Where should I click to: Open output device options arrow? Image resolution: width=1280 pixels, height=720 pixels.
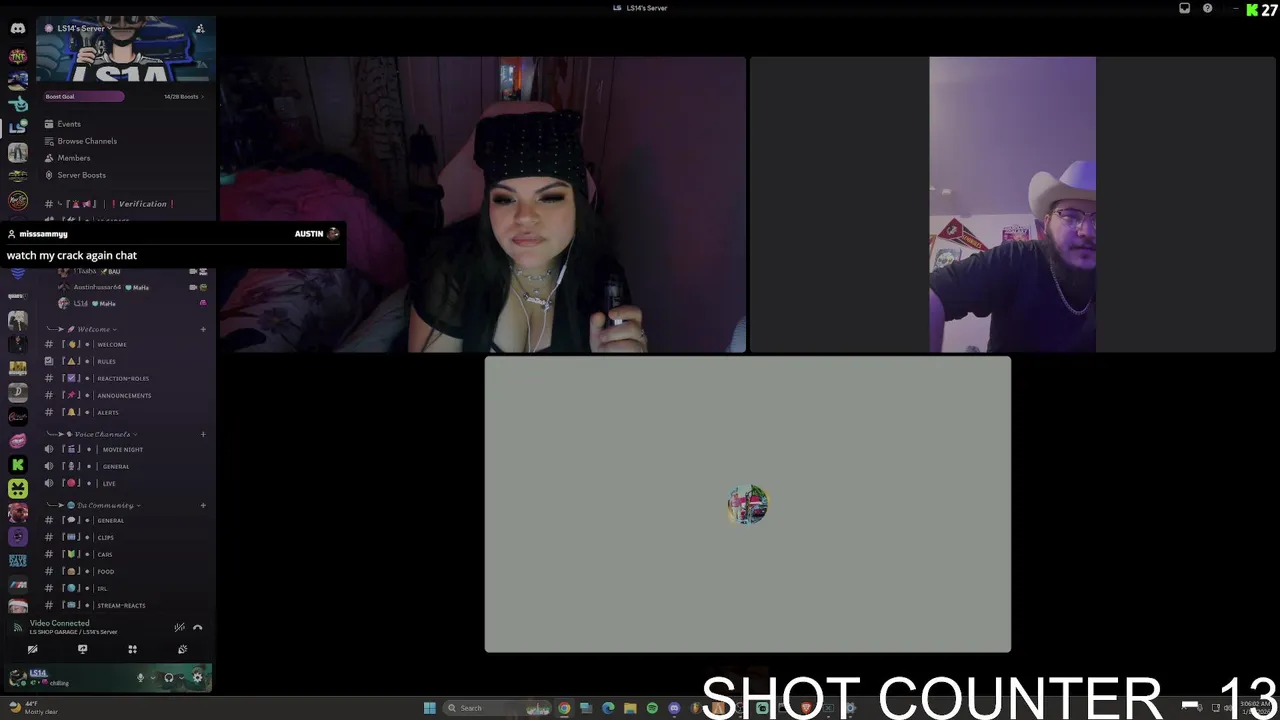pos(181,678)
